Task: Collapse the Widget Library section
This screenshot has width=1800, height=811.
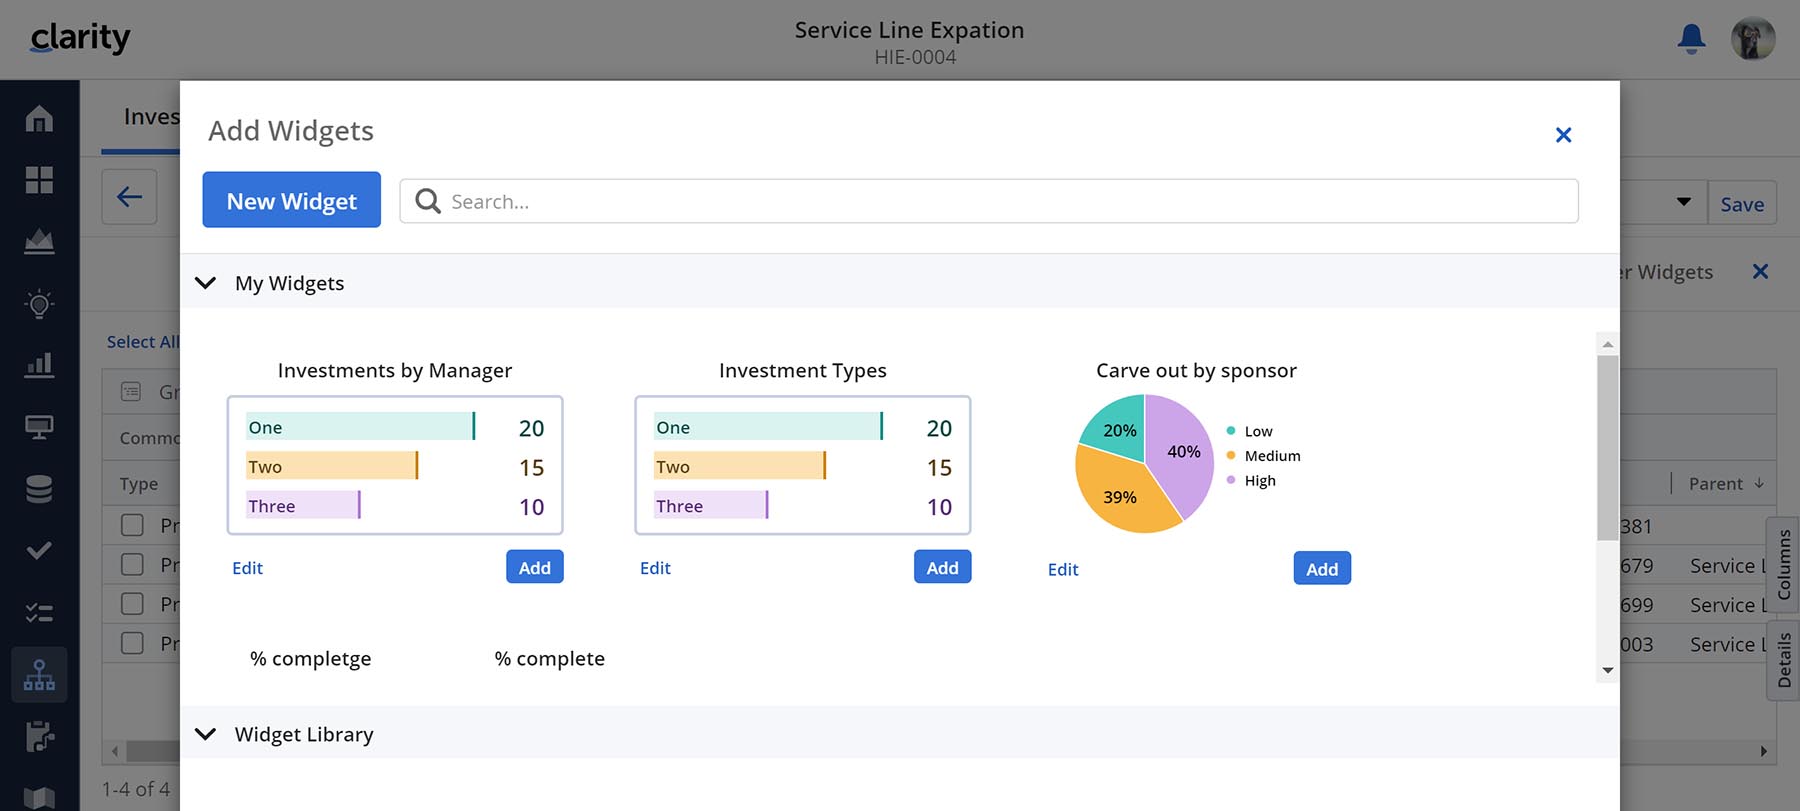Action: tap(205, 734)
